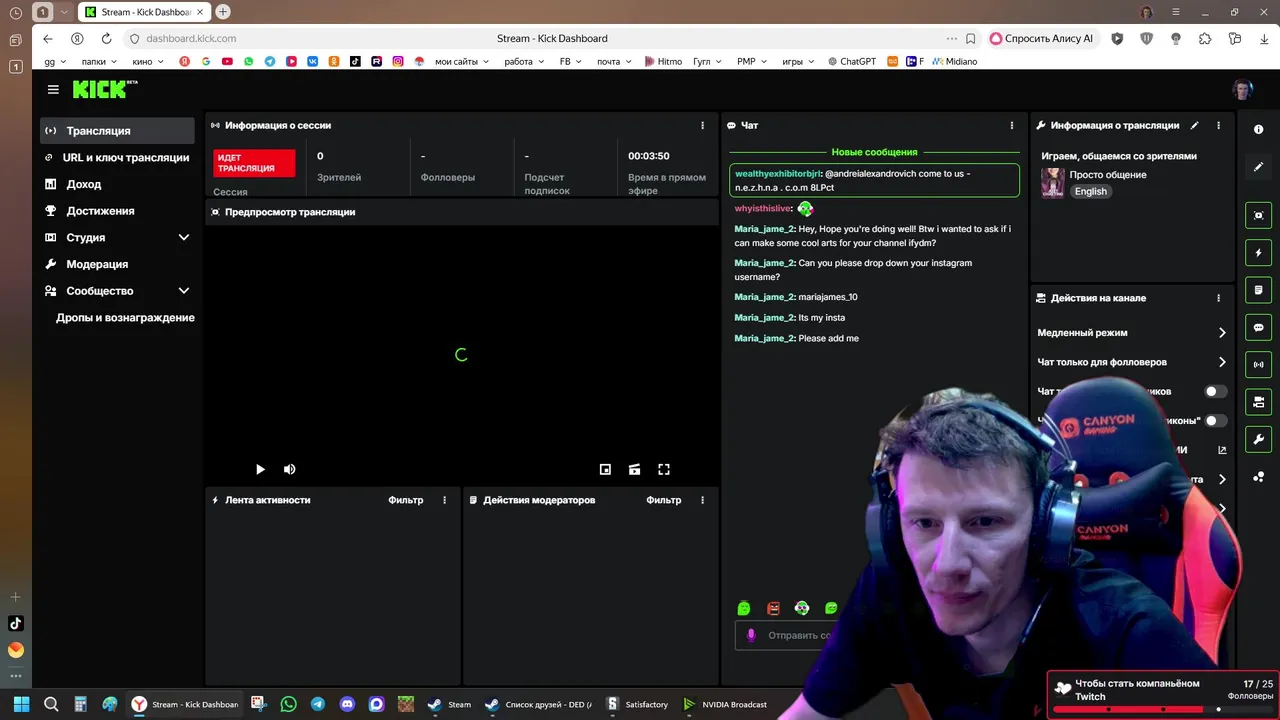Open the Kick hamburger menu

(53, 89)
